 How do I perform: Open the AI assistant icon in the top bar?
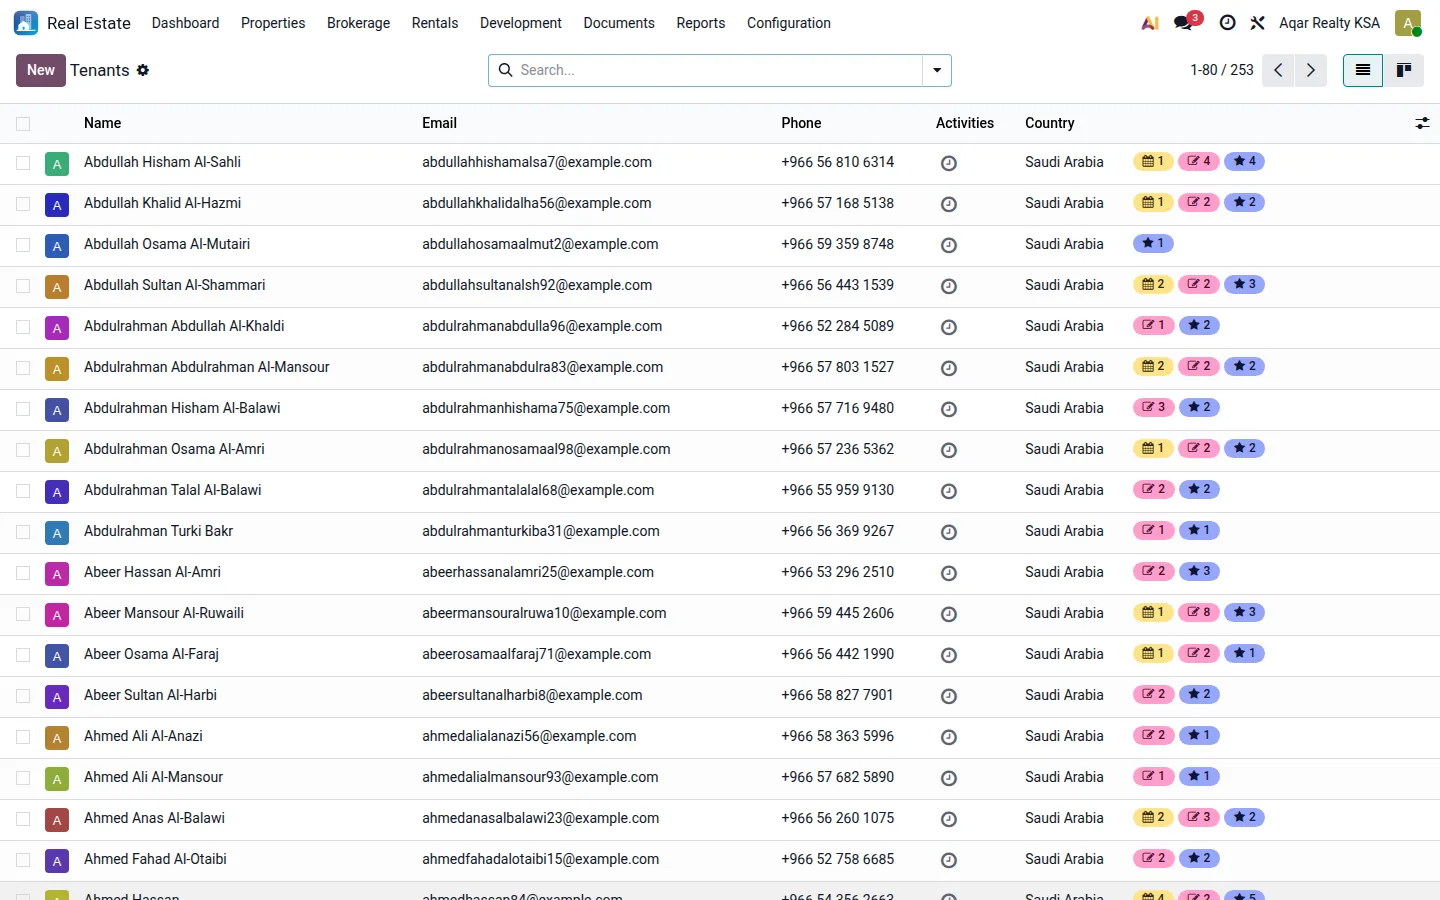coord(1150,23)
